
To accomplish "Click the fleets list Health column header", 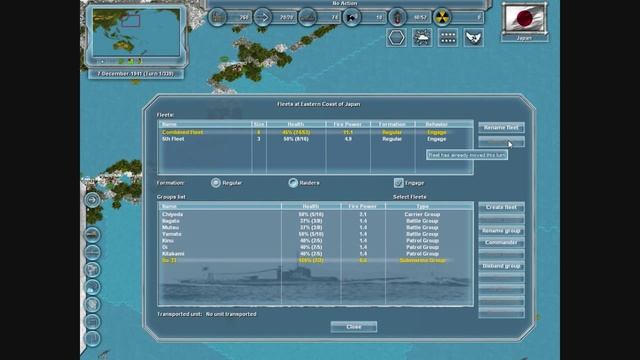I will pos(296,124).
